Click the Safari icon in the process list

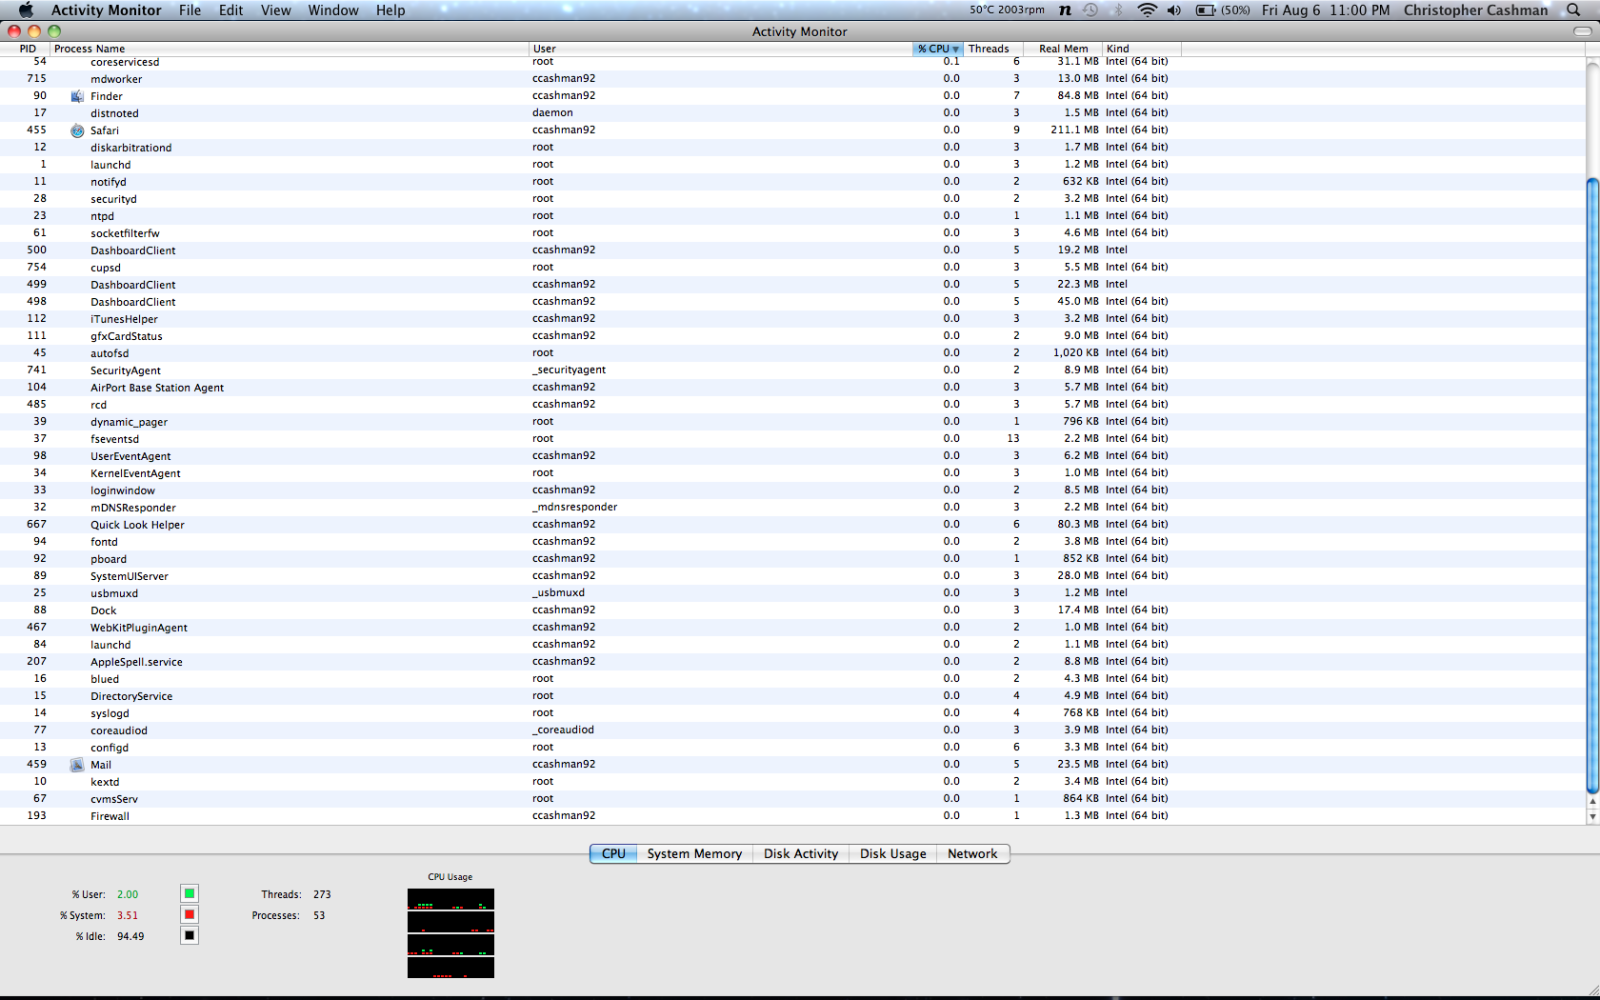tap(77, 130)
